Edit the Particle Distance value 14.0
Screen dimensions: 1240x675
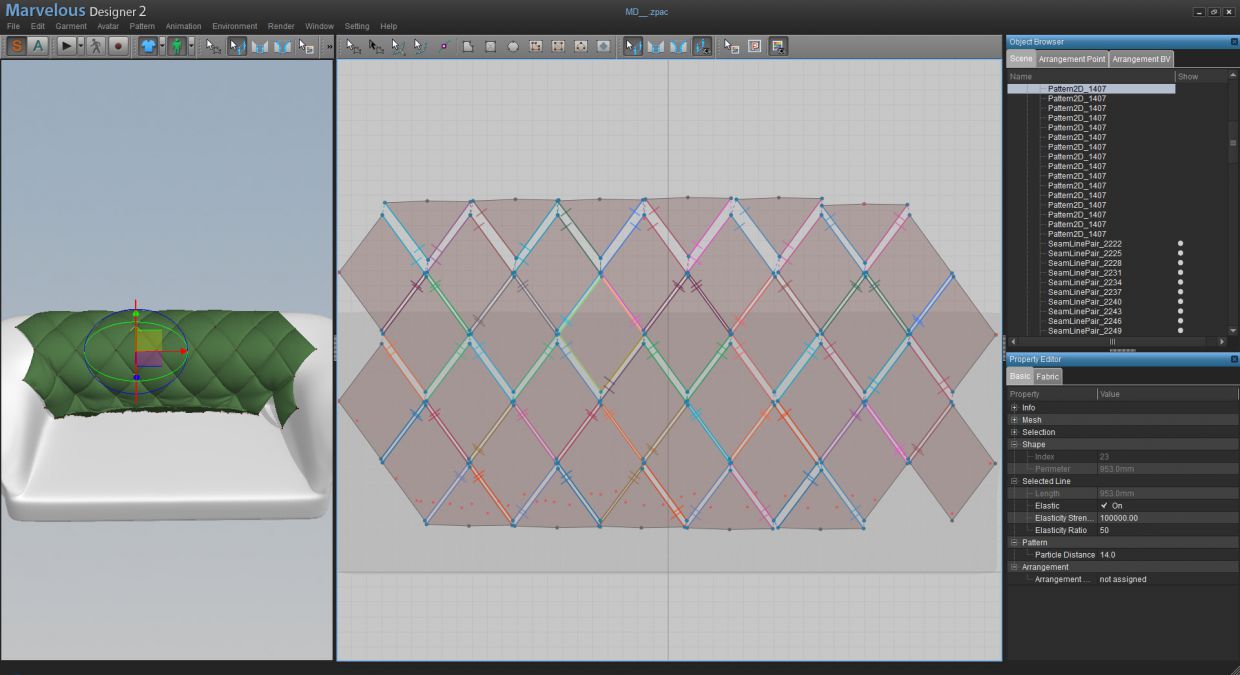[x=1167, y=555]
